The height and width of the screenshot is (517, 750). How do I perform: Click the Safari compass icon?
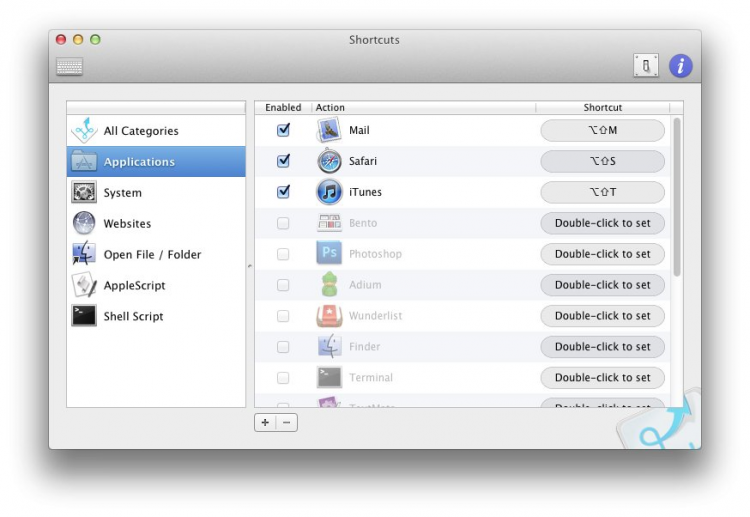click(x=329, y=161)
